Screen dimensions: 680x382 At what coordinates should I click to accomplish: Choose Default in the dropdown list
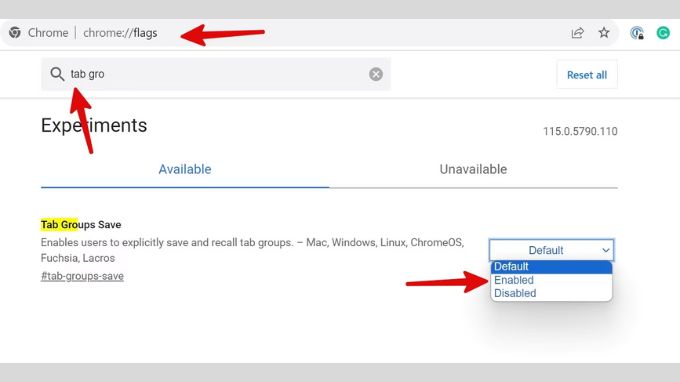(551, 267)
